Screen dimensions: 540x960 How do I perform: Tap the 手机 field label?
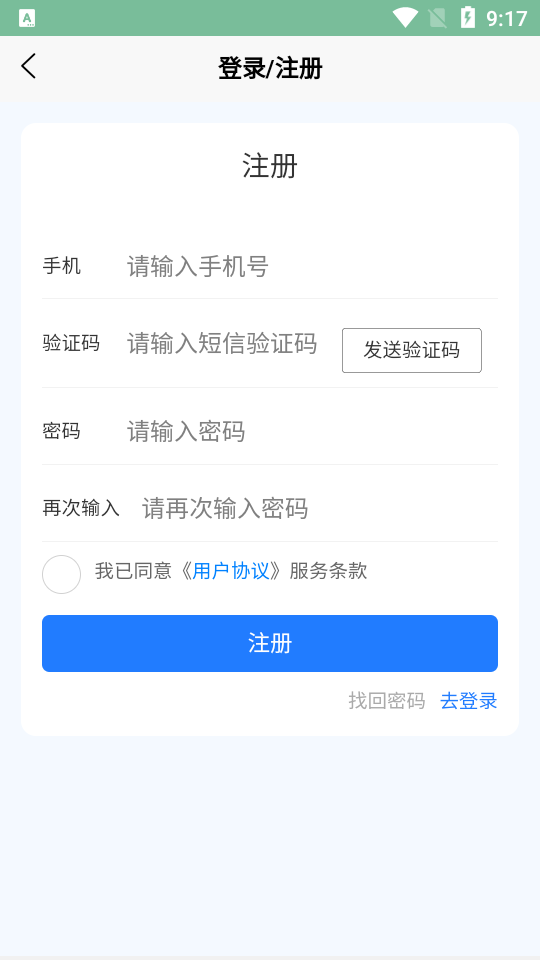point(61,266)
